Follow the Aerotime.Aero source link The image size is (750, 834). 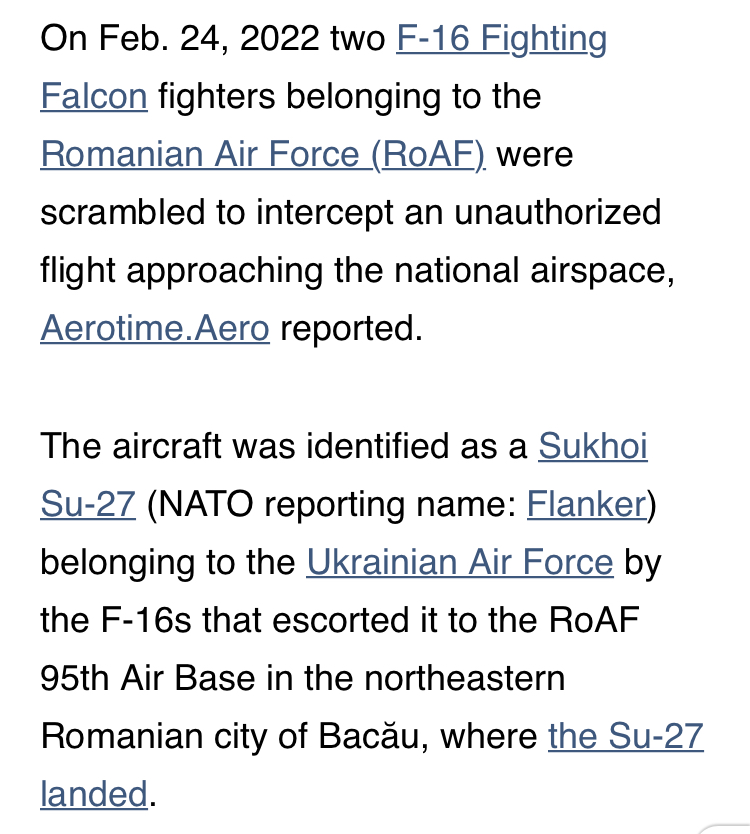[155, 328]
